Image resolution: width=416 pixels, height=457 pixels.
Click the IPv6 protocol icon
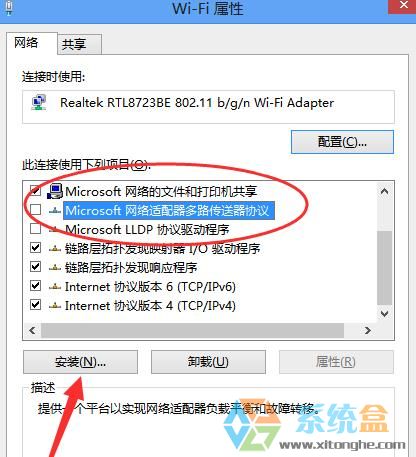click(x=55, y=286)
